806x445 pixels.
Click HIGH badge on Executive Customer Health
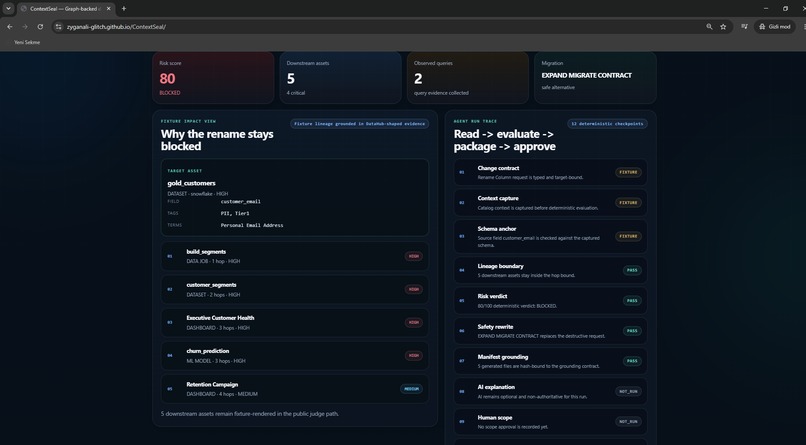414,322
